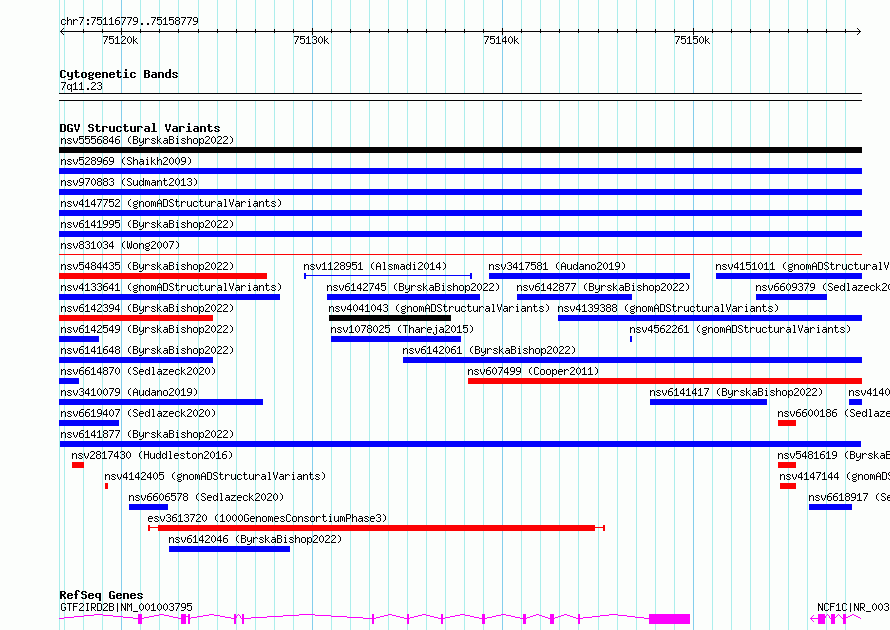Click the 7q11.23 band label
This screenshot has width=890, height=630.
[81, 86]
